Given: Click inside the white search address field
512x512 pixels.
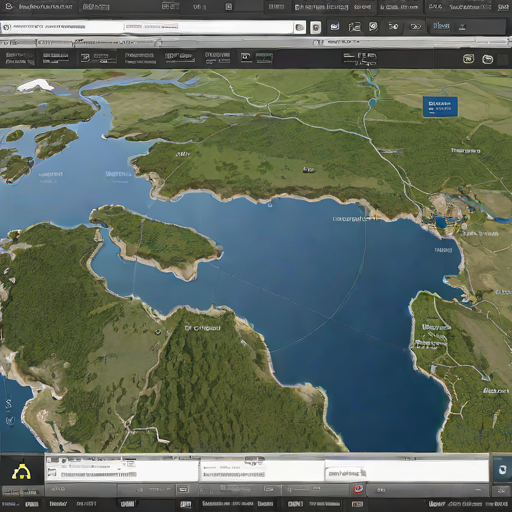Looking at the screenshot, I should tap(147, 27).
